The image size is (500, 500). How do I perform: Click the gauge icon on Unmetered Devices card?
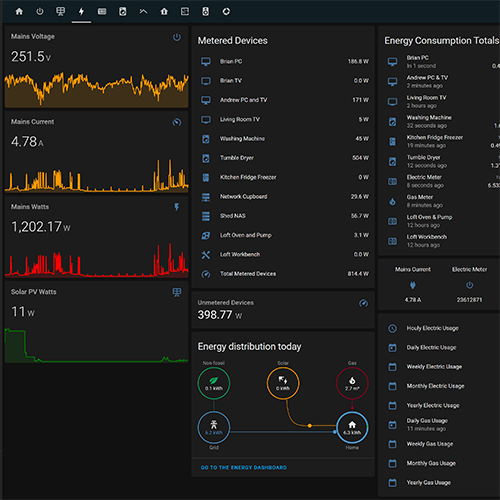pos(363,303)
